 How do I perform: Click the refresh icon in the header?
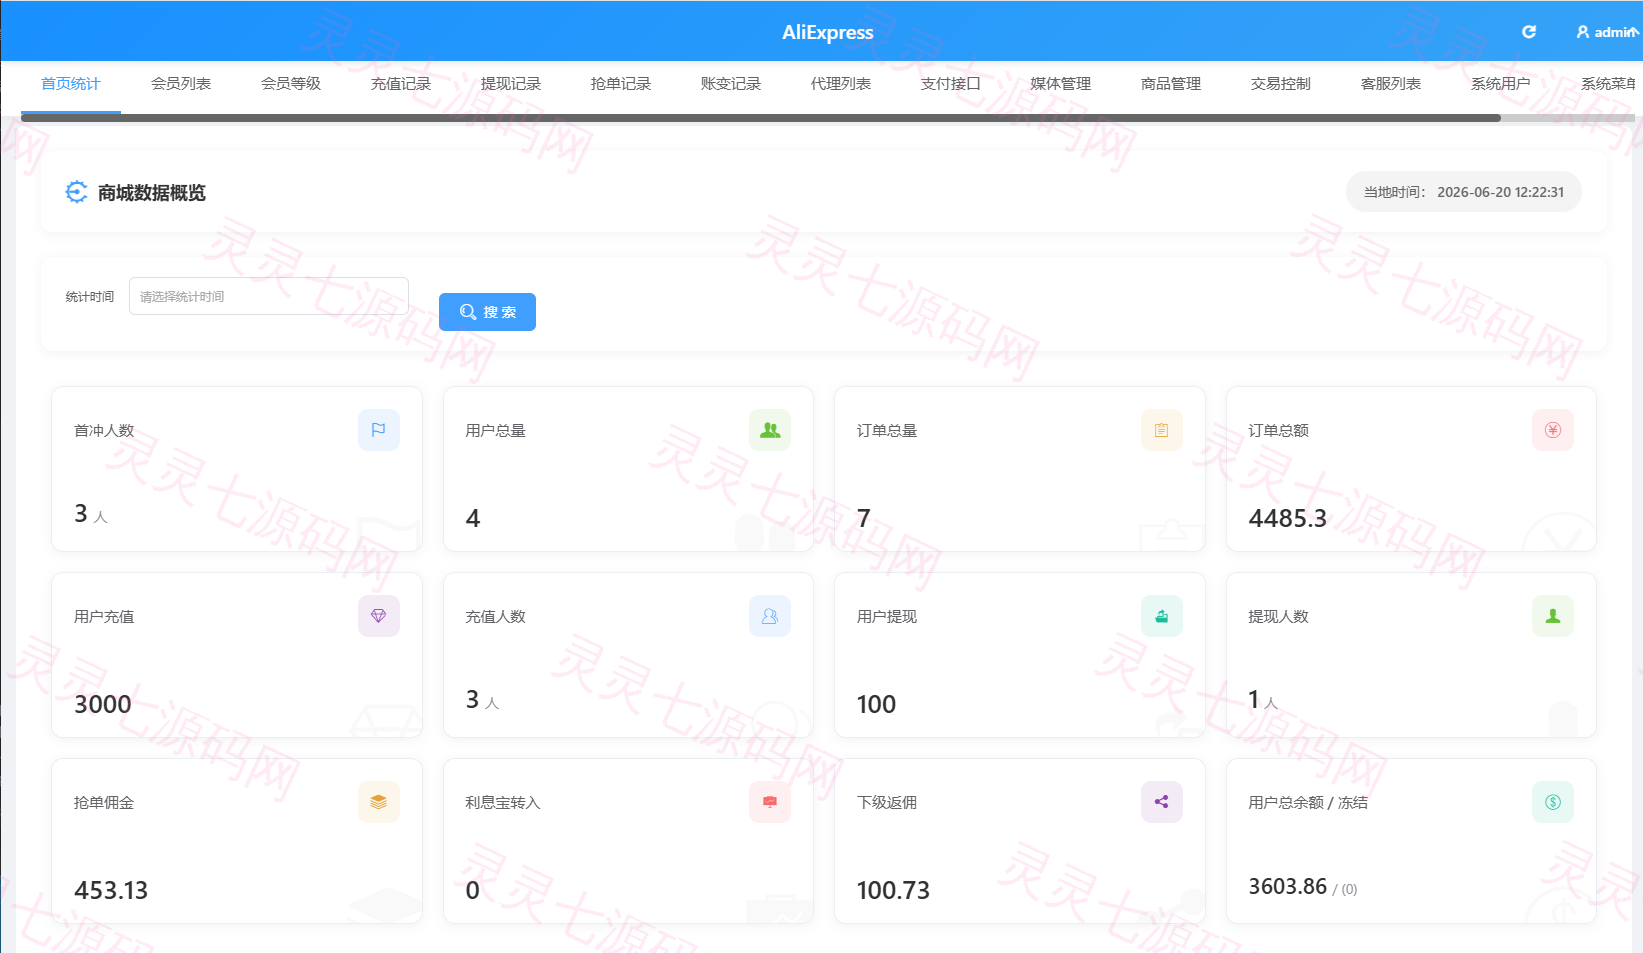(1529, 32)
